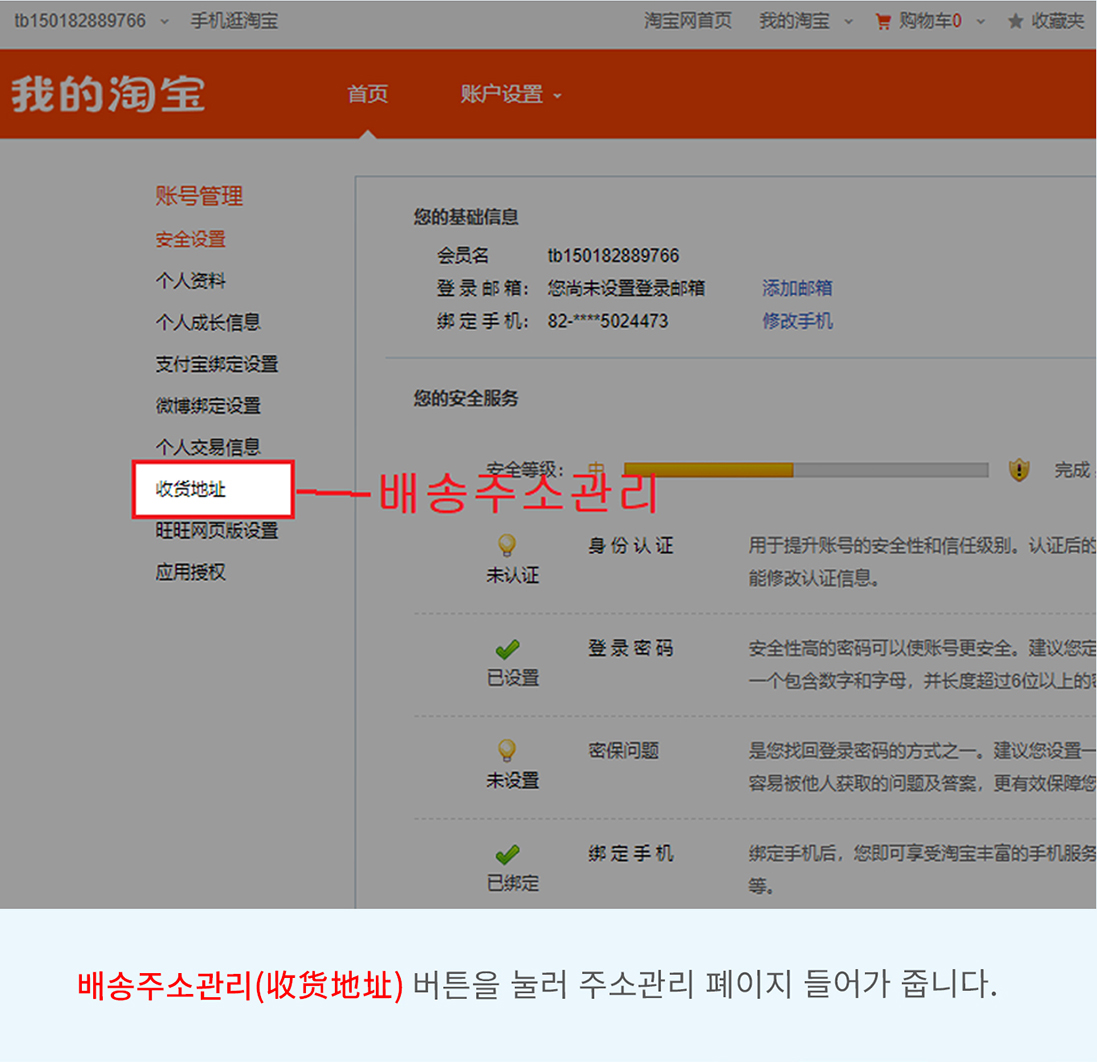
Task: Expand the 我的淘宝 top bar dropdown arrow
Action: click(x=849, y=22)
